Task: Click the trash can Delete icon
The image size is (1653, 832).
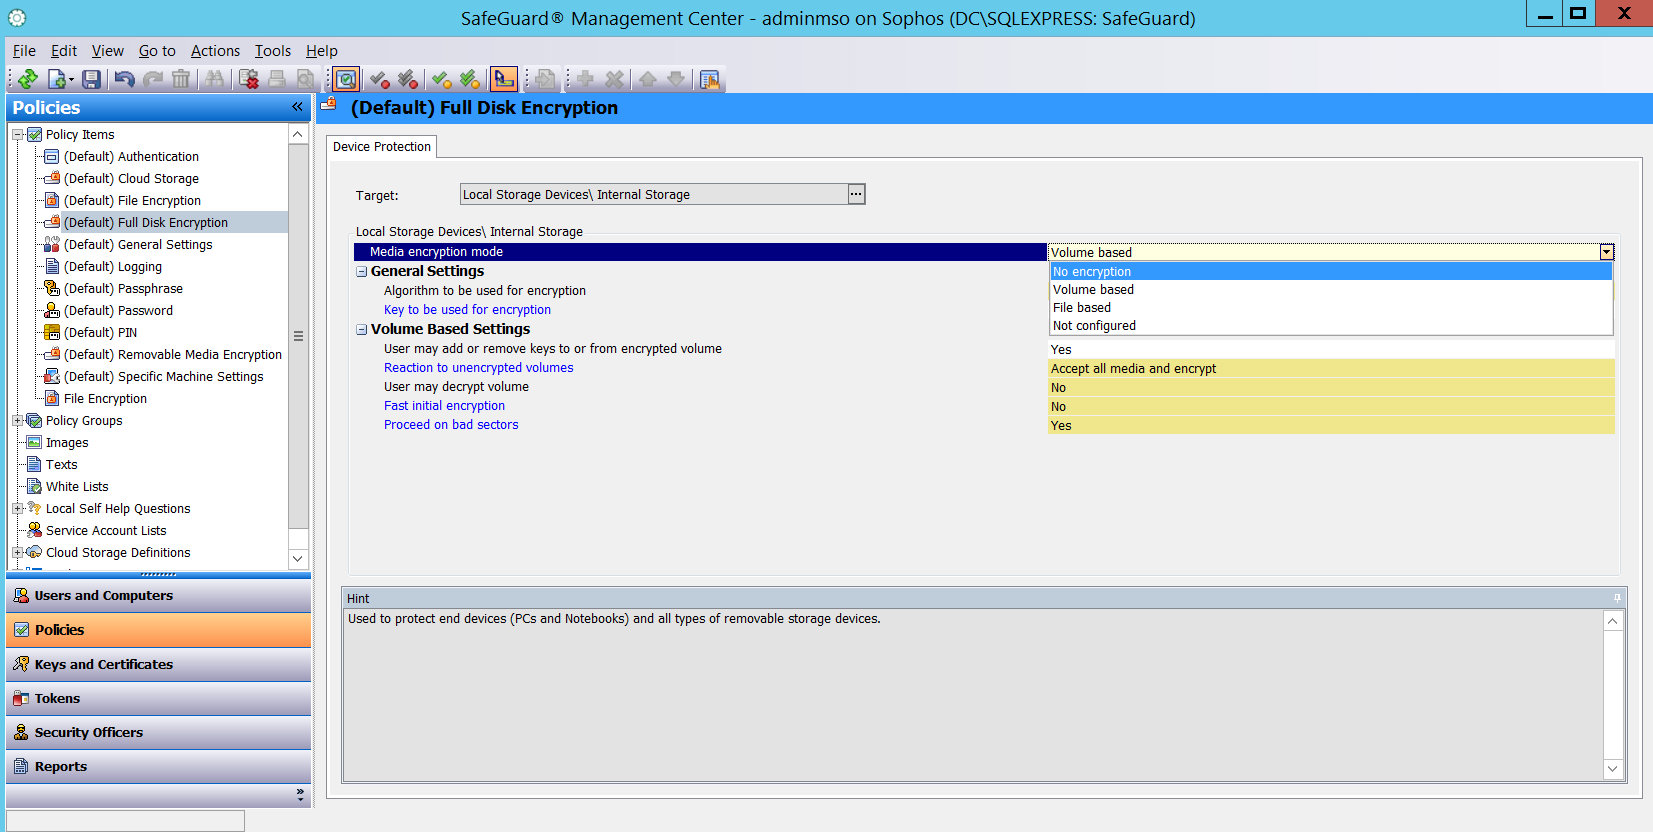Action: click(181, 79)
